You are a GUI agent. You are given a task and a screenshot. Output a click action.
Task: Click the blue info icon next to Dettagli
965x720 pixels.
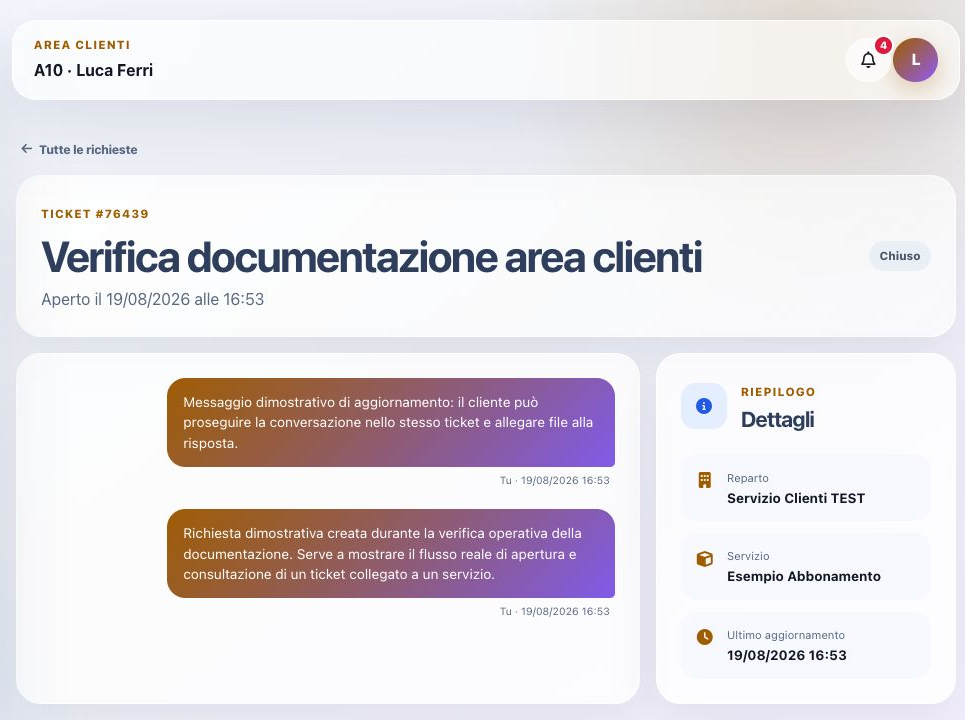click(x=703, y=406)
